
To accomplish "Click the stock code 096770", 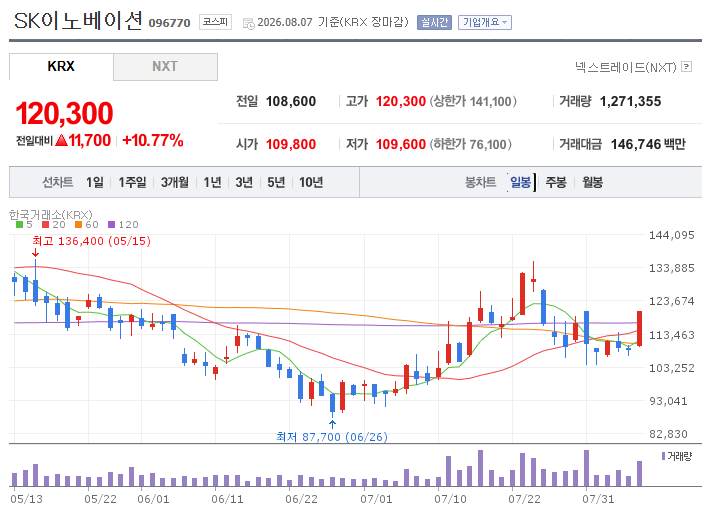I will (169, 23).
